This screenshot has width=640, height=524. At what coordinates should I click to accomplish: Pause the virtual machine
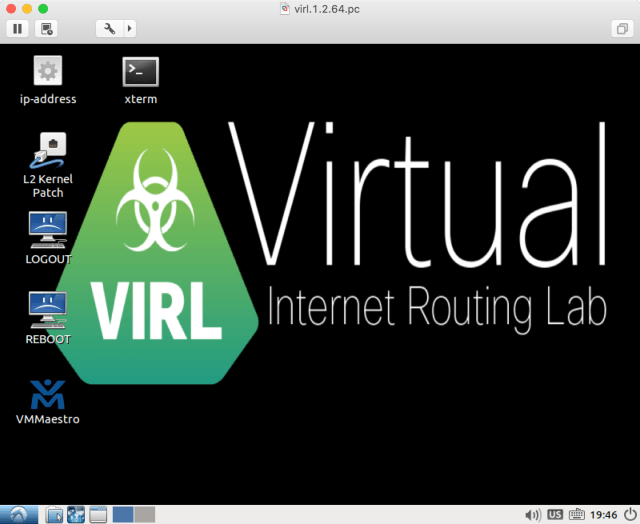[x=18, y=29]
